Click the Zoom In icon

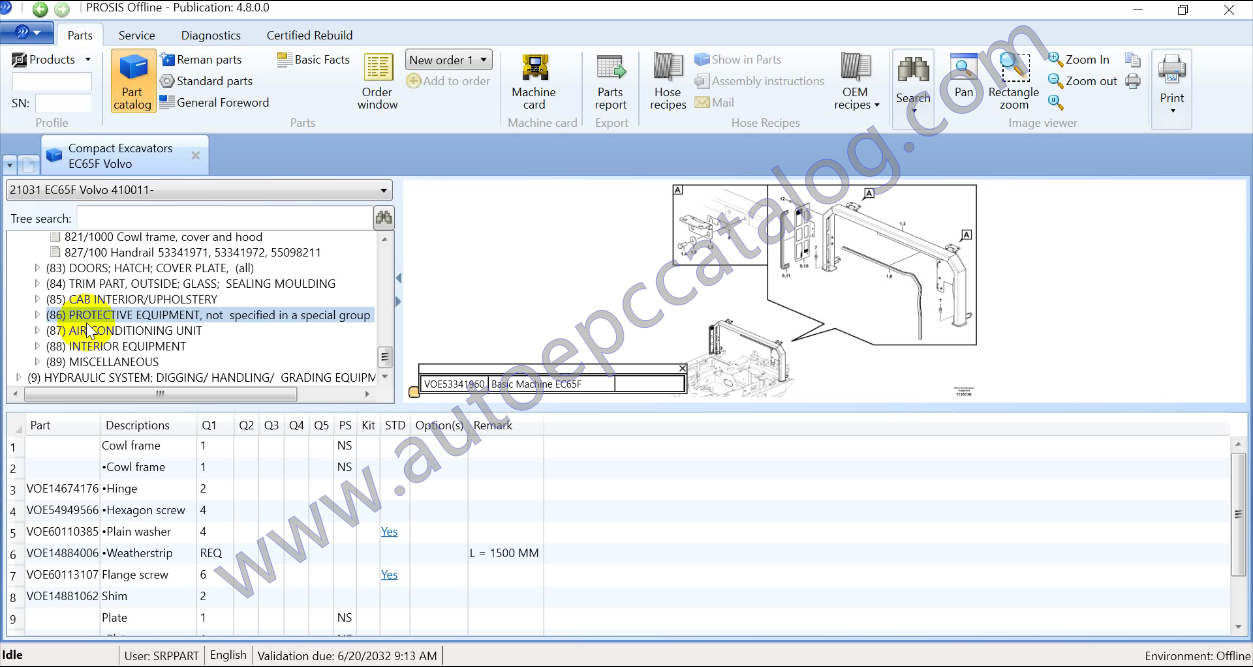1056,60
